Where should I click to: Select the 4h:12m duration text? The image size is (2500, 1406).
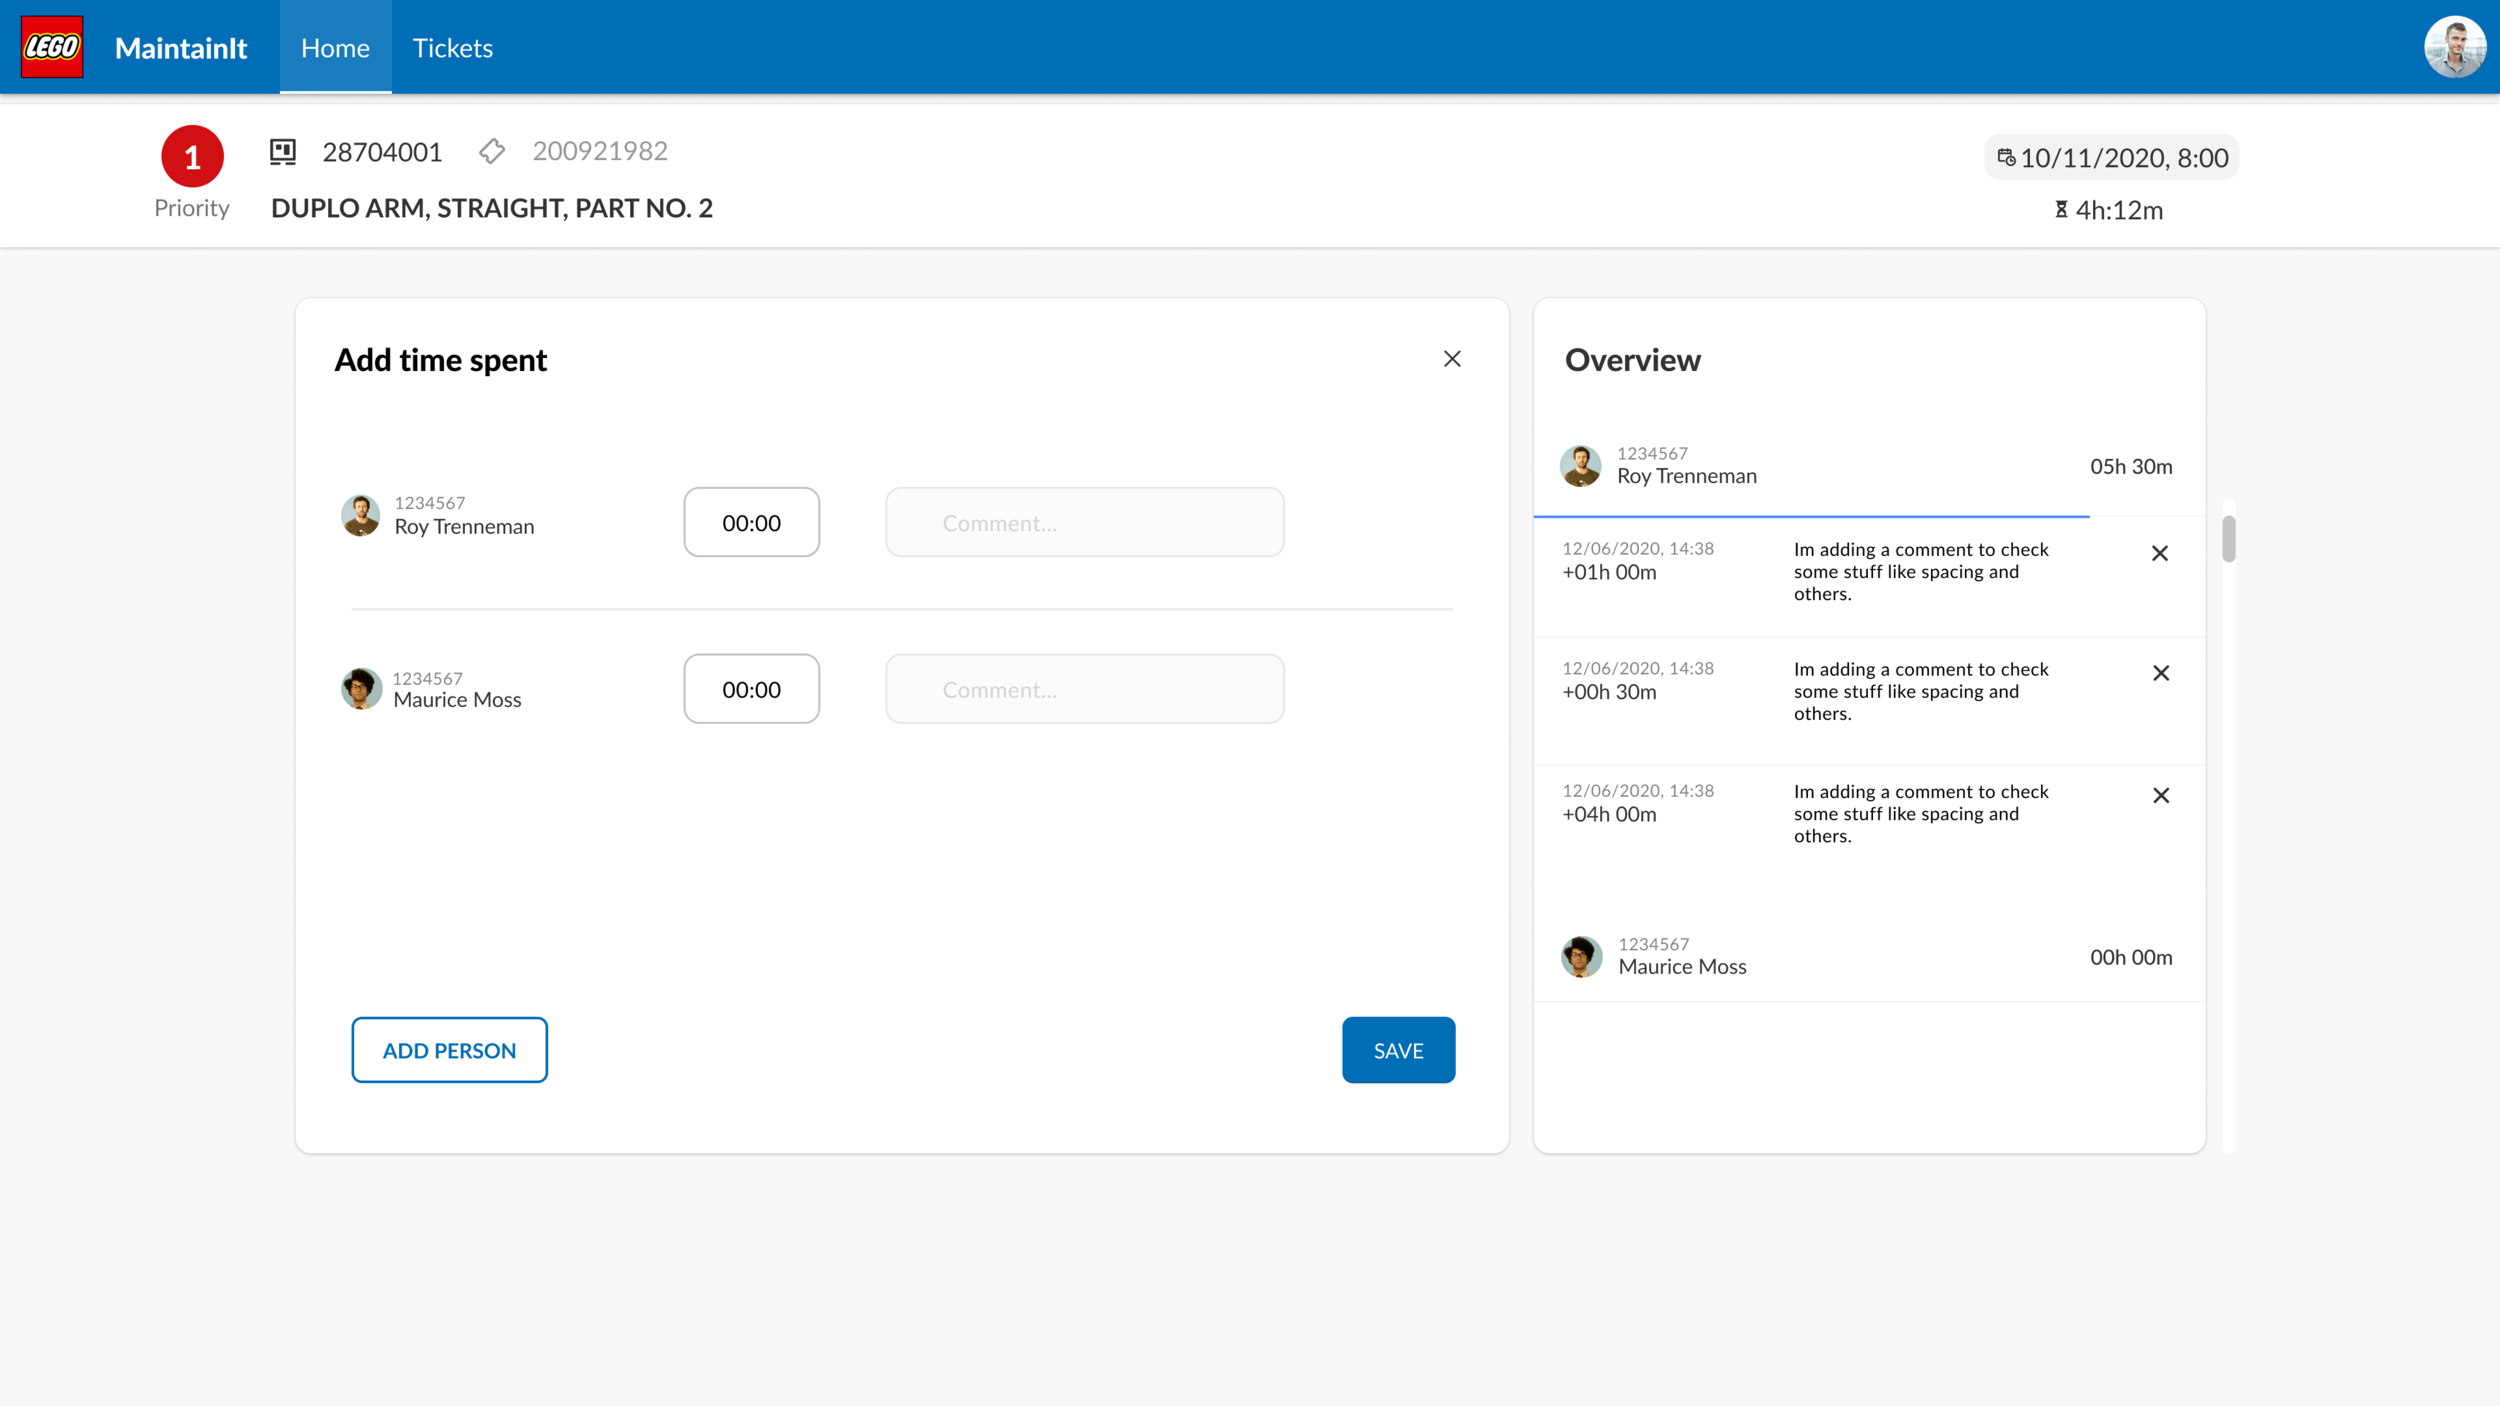click(2119, 210)
